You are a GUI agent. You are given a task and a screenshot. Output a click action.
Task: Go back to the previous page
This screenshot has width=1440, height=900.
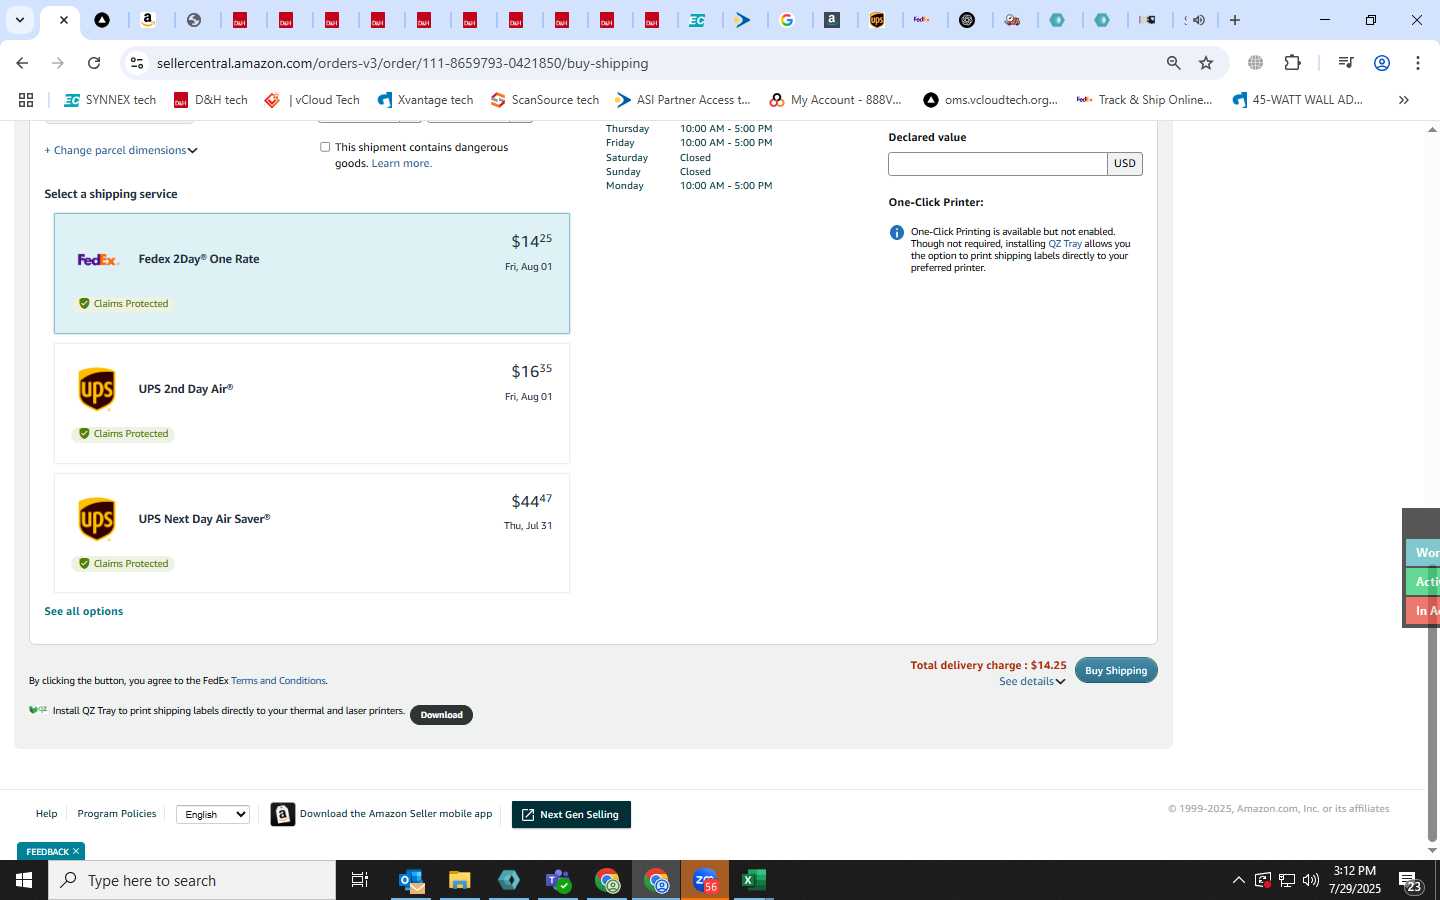22,63
